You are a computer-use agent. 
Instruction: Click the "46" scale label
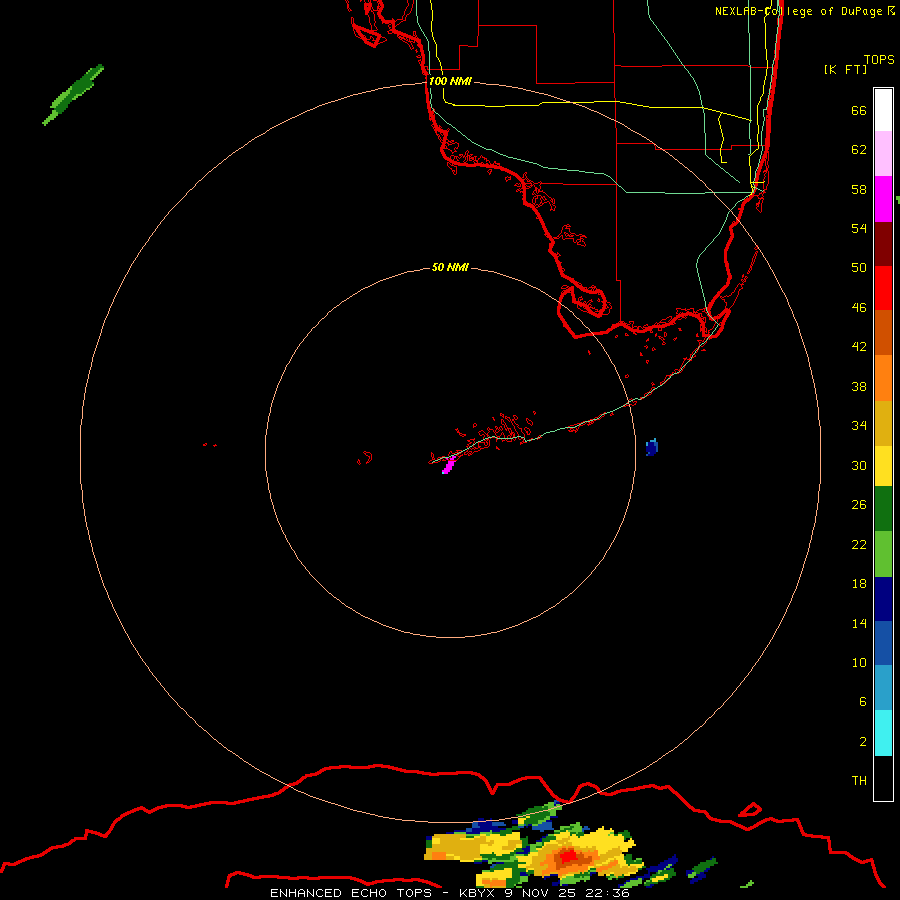click(x=859, y=307)
